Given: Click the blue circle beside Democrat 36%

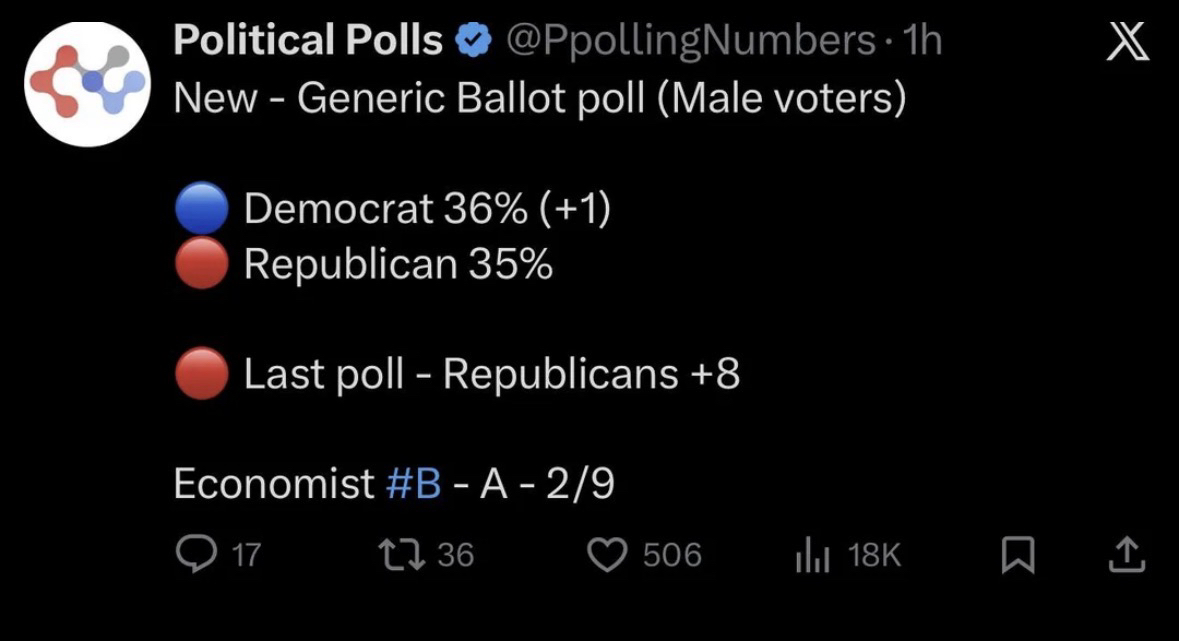Looking at the screenshot, I should coord(203,210).
